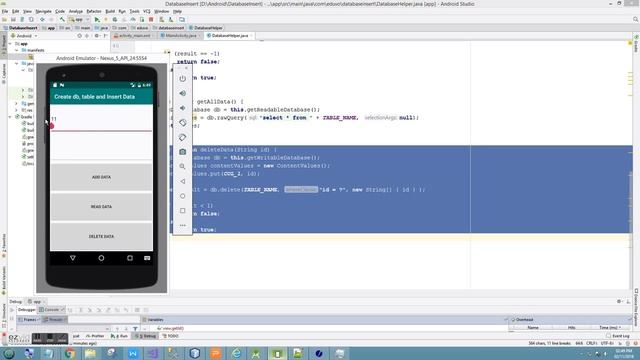Screen dimensions: 640x360
Task: Click the Hits column header
Action: (x=571, y=328)
